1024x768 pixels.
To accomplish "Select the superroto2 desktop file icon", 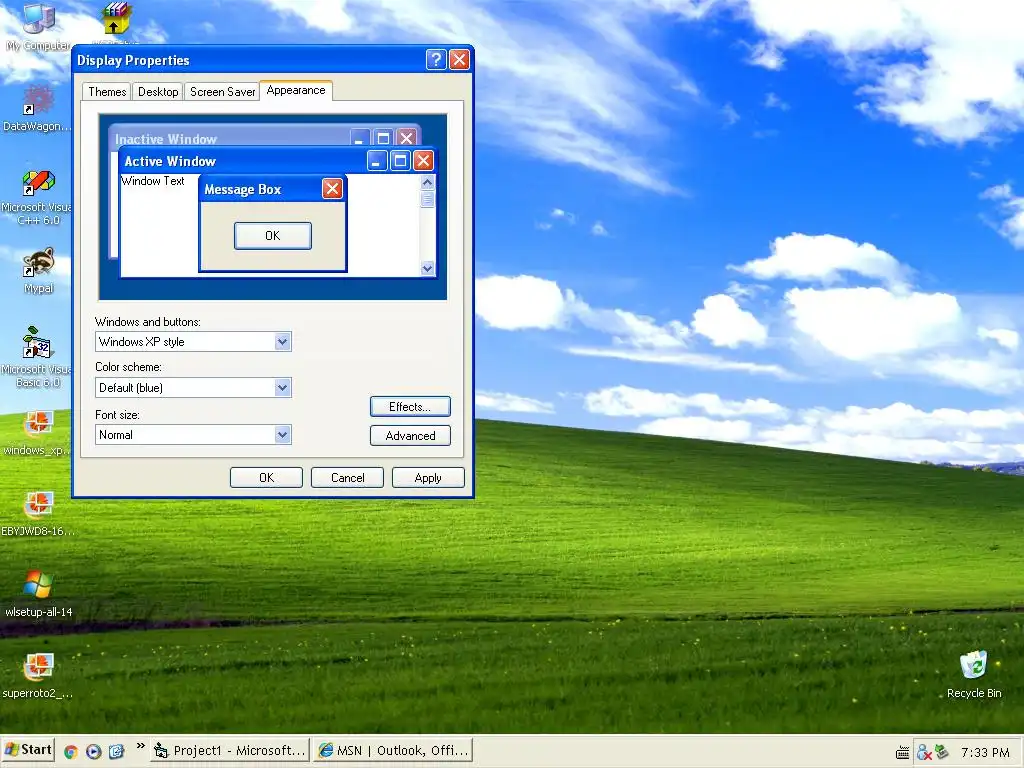I will [x=37, y=675].
